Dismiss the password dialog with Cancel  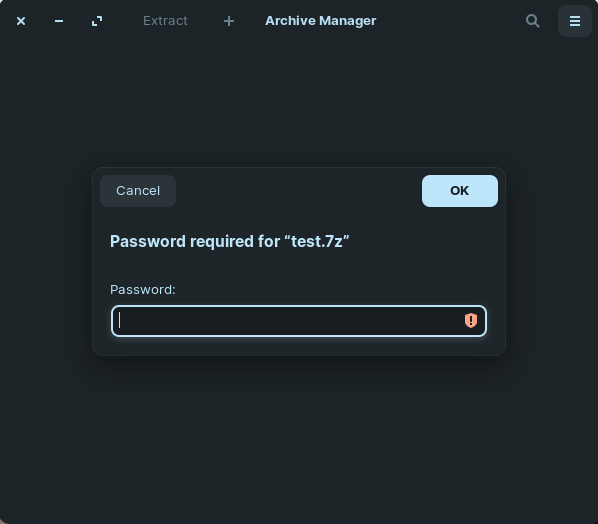tap(138, 191)
